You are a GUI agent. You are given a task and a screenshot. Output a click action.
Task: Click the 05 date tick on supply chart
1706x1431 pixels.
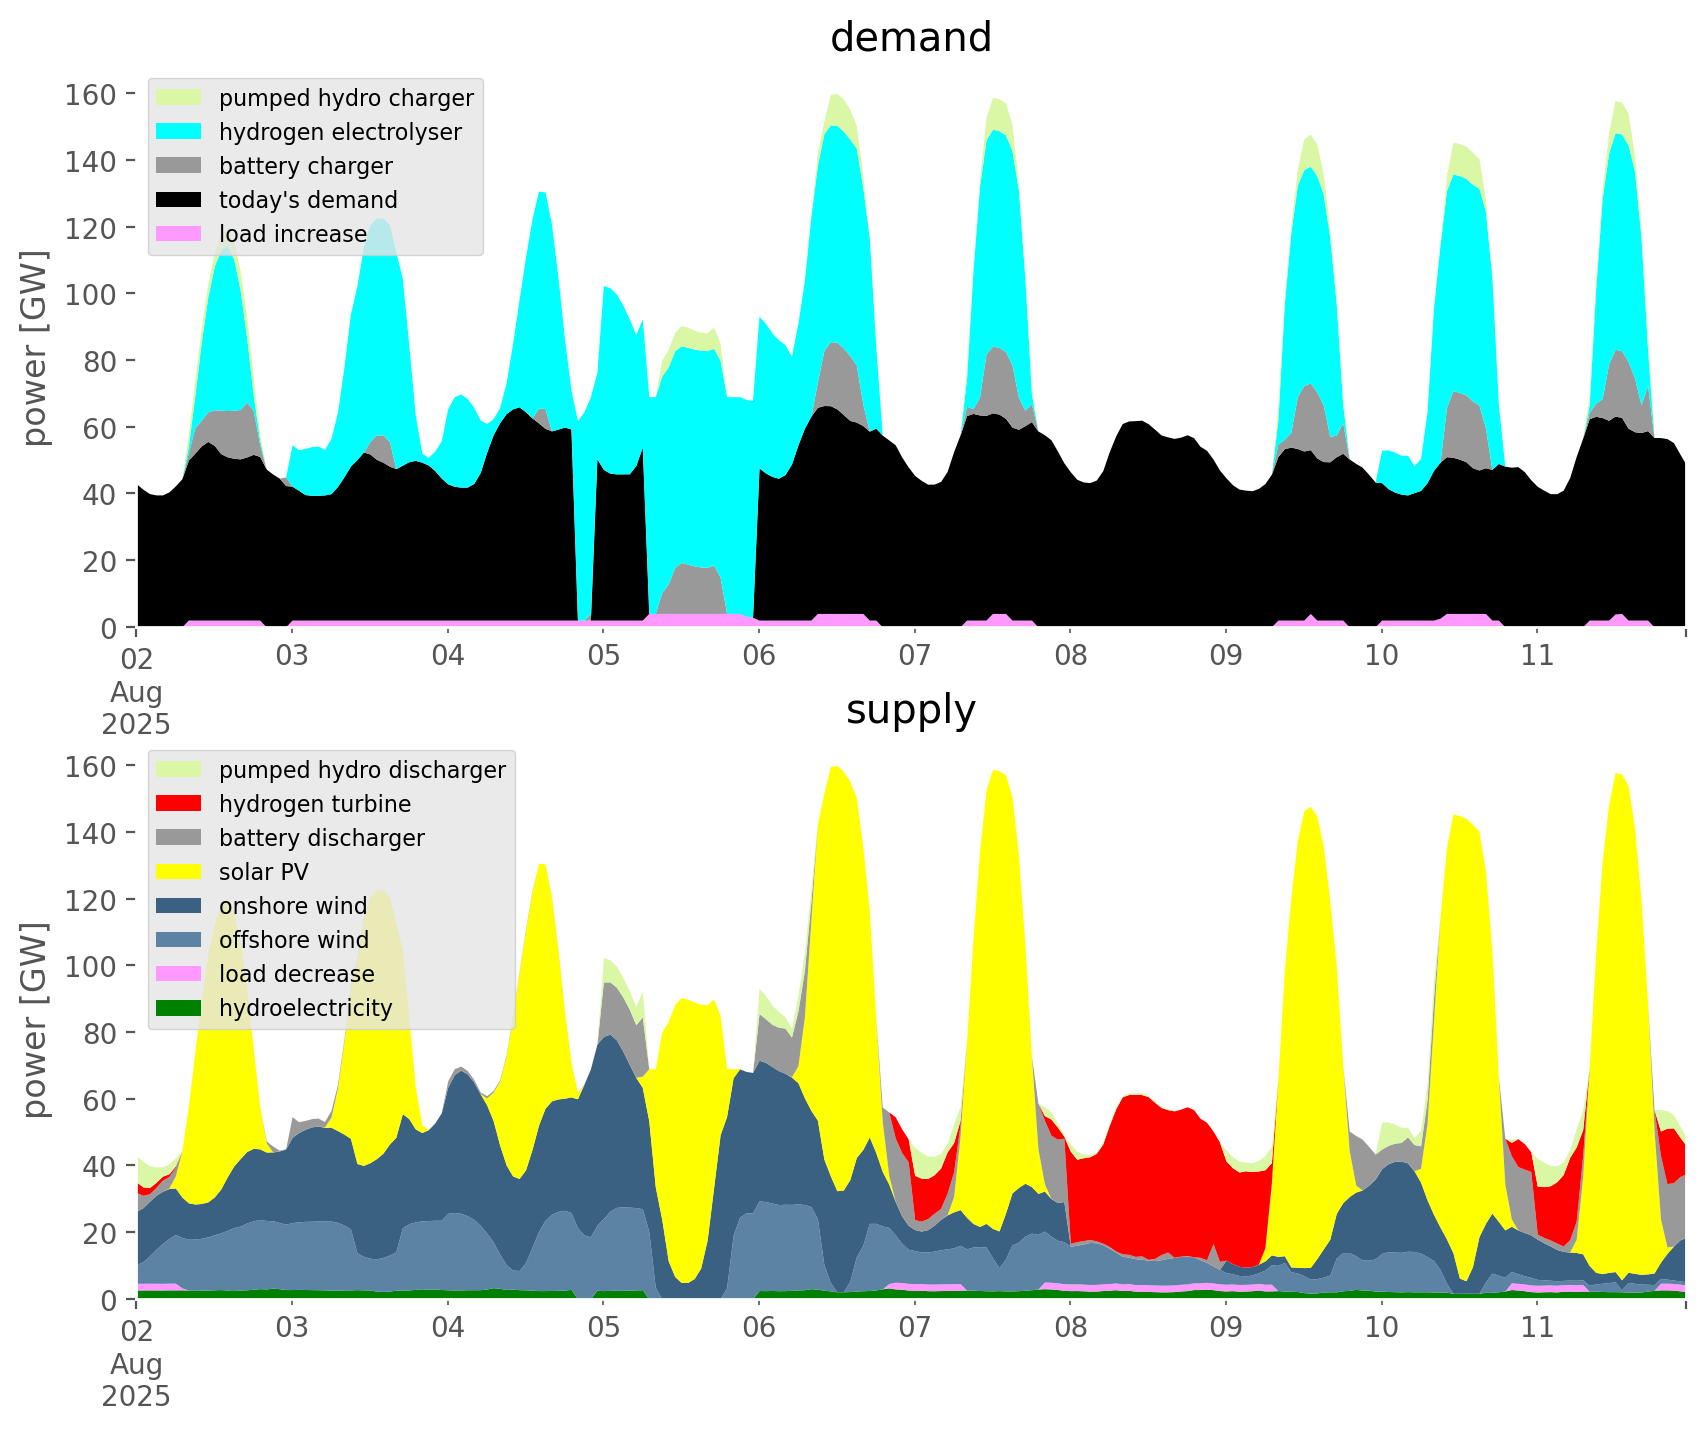coord(603,1328)
